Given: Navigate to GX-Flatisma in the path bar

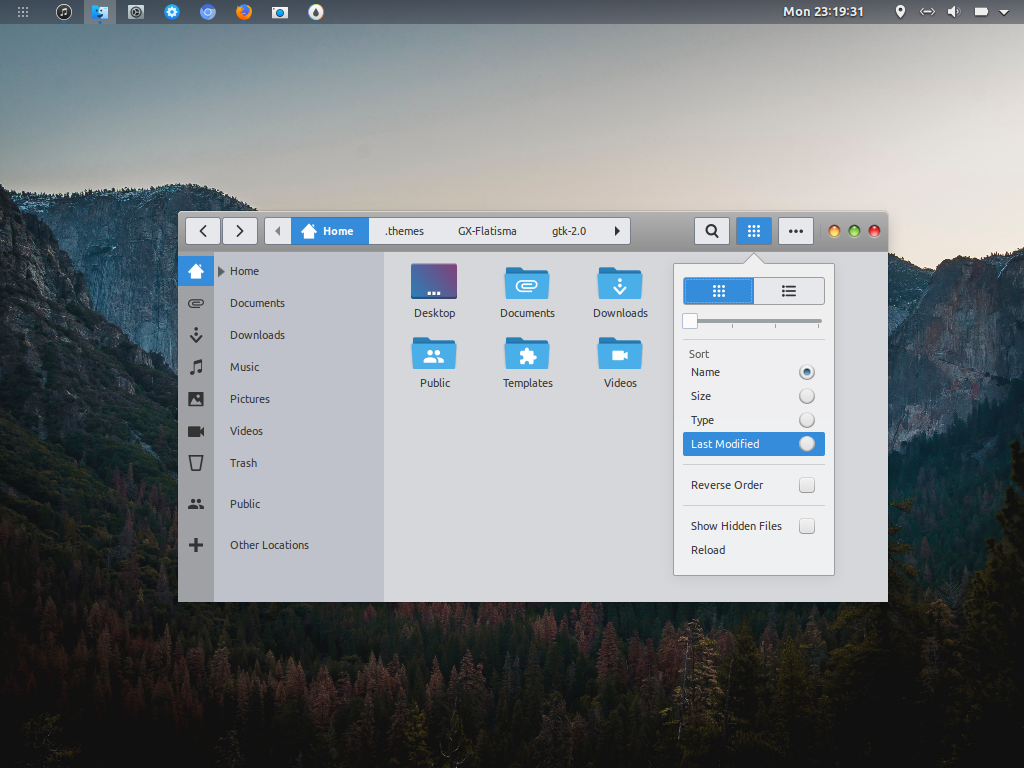Looking at the screenshot, I should pos(487,231).
